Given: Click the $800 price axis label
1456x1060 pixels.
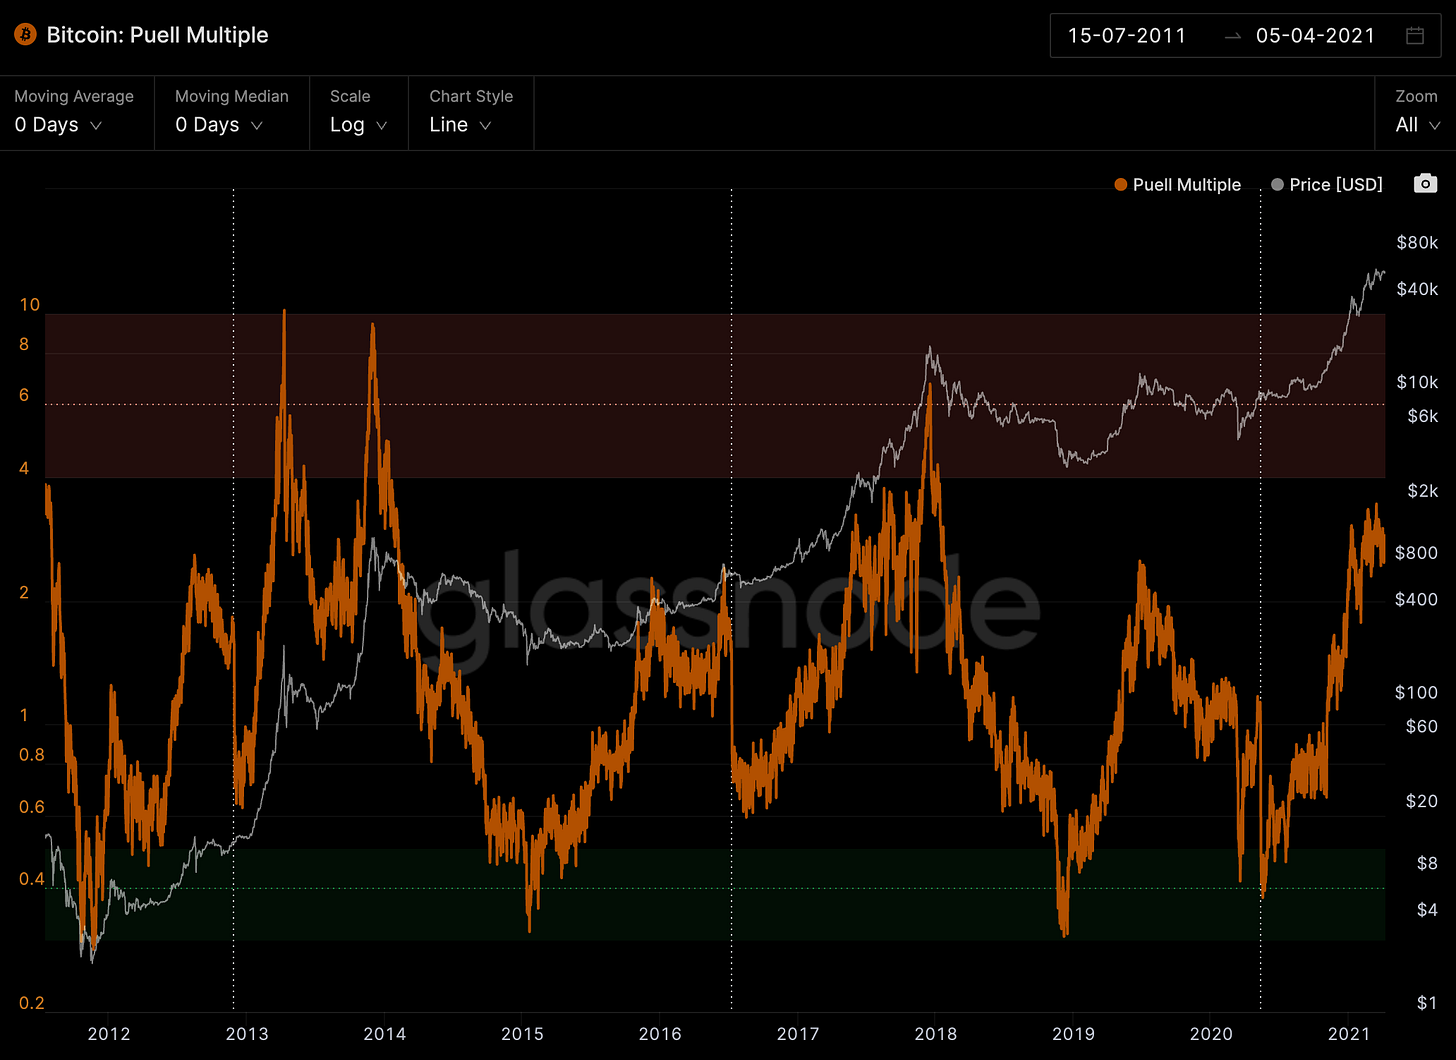Looking at the screenshot, I should tap(1416, 553).
